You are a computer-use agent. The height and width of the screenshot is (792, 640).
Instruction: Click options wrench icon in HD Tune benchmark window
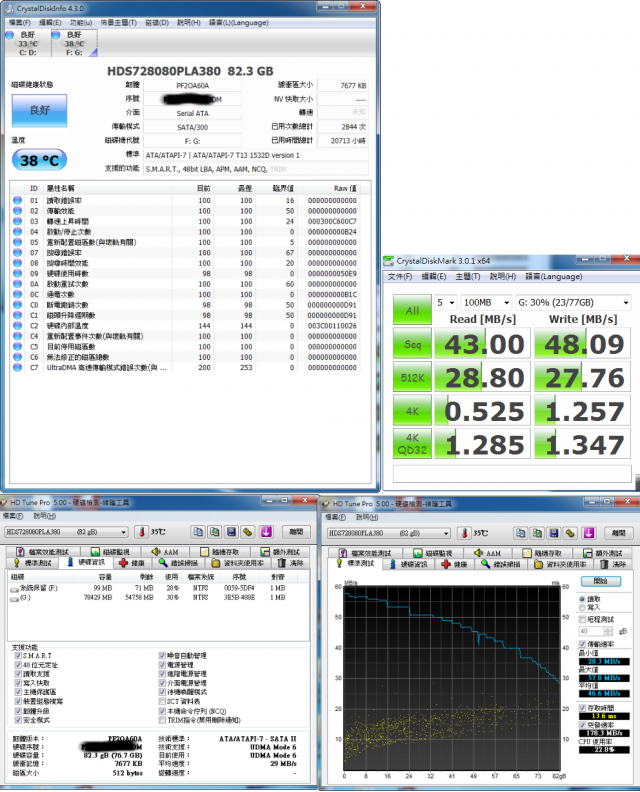[571, 533]
